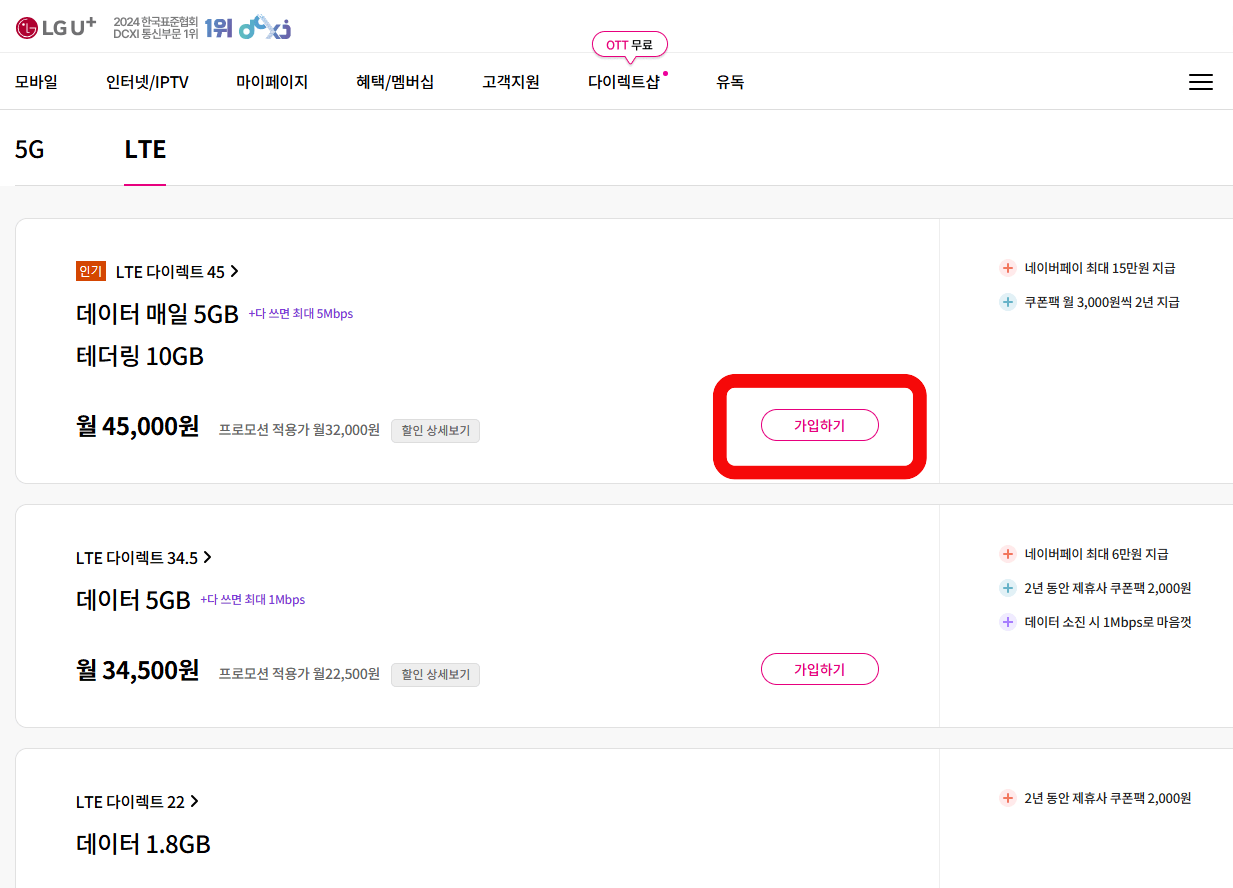Click 네이버페이 최대 15만원 지급 benefit text
1233x888 pixels.
(1100, 268)
